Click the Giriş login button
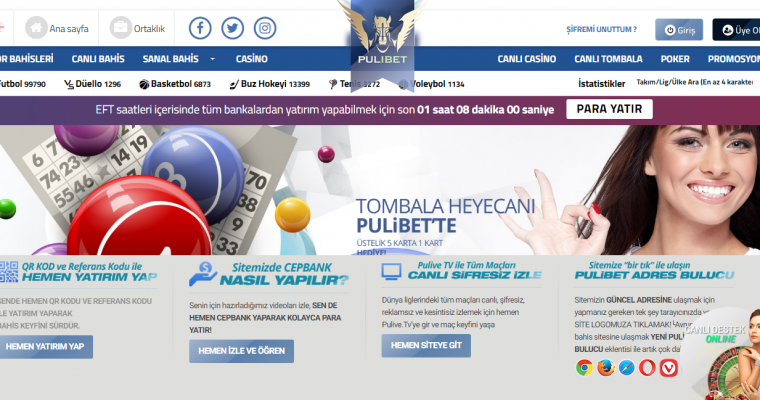Image resolution: width=760 pixels, height=400 pixels. coord(679,30)
